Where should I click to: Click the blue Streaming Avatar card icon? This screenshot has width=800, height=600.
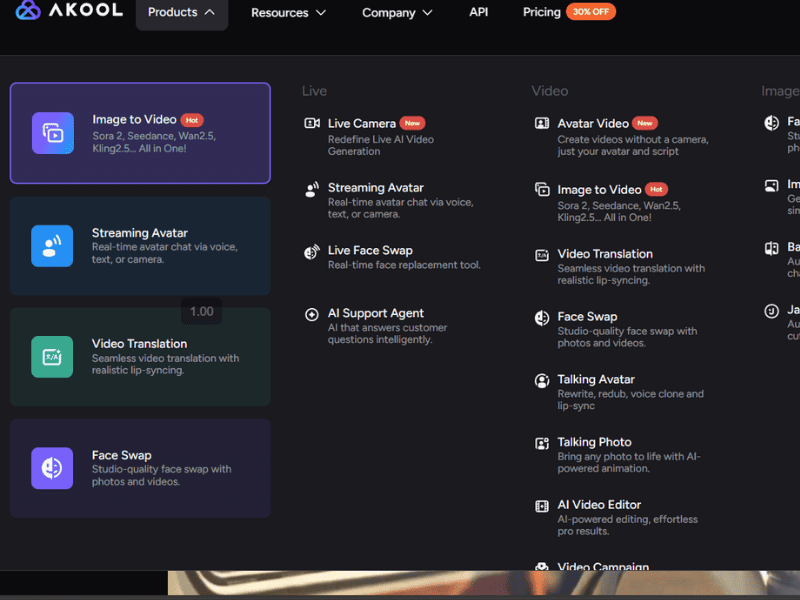(52, 246)
